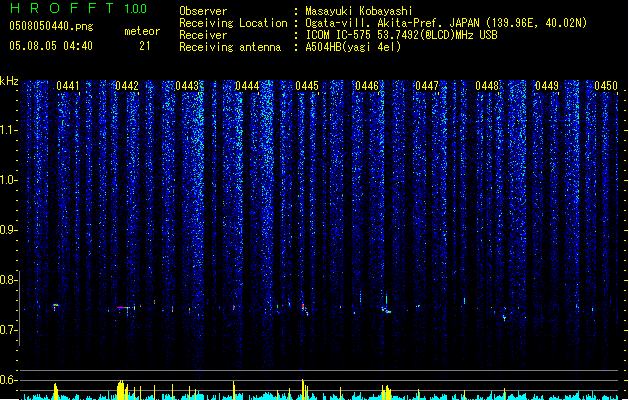
Task: Click receiver value ICOM IC-575 53.7492 MHz
Action: 402,35
